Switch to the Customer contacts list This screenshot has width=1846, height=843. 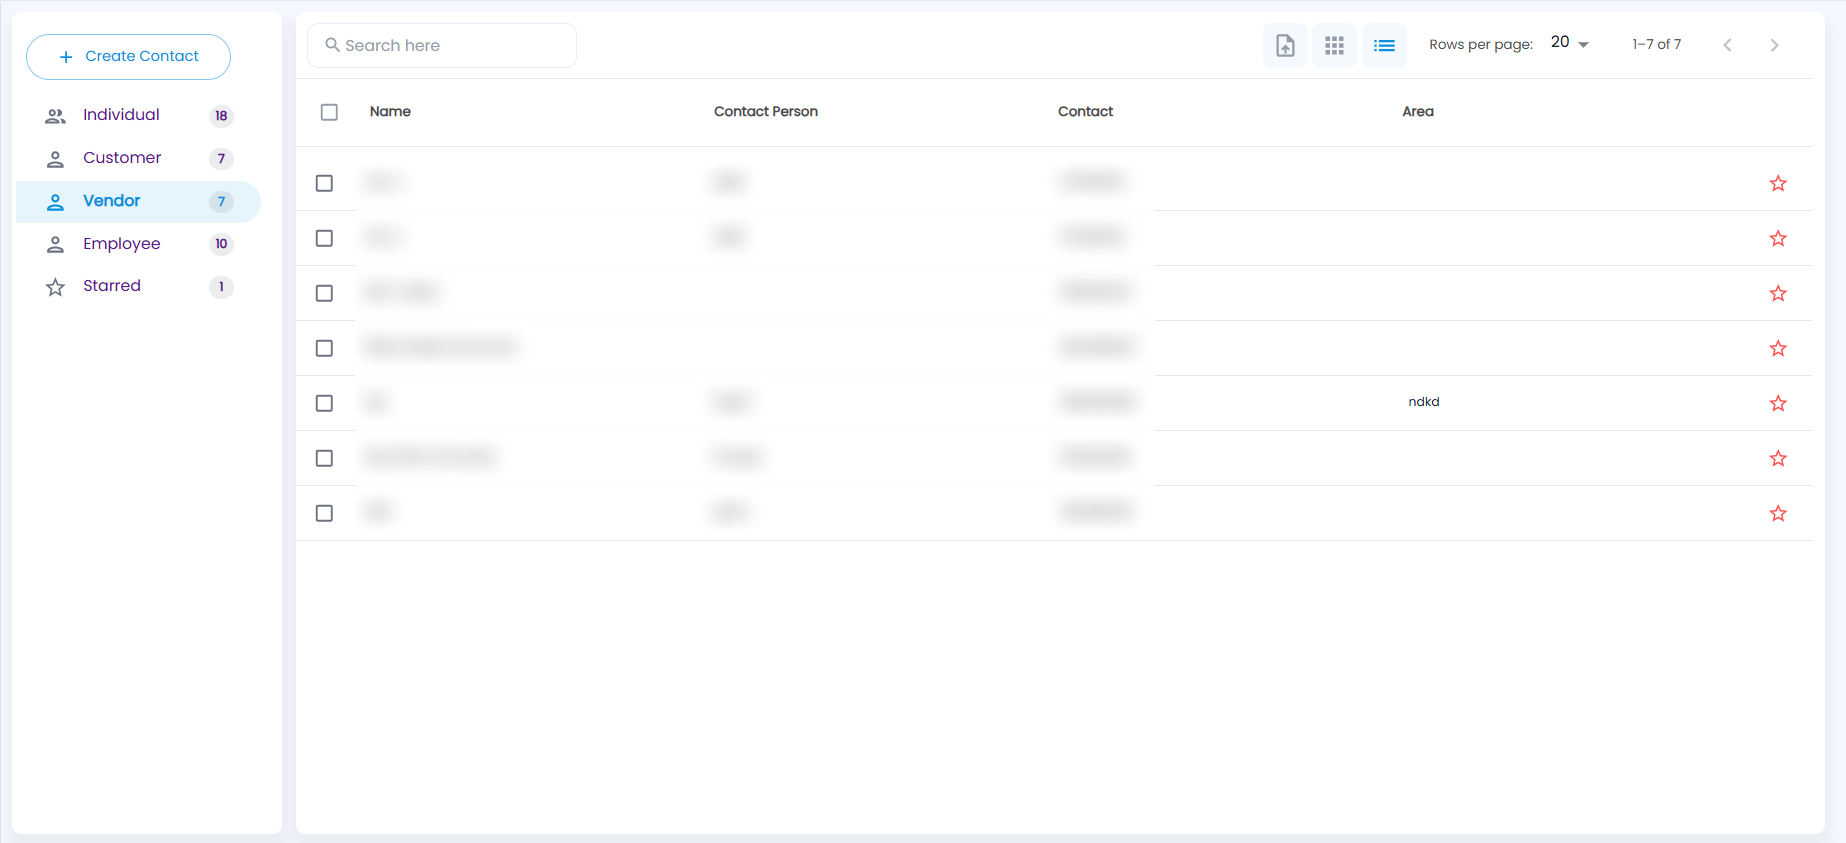(x=138, y=158)
